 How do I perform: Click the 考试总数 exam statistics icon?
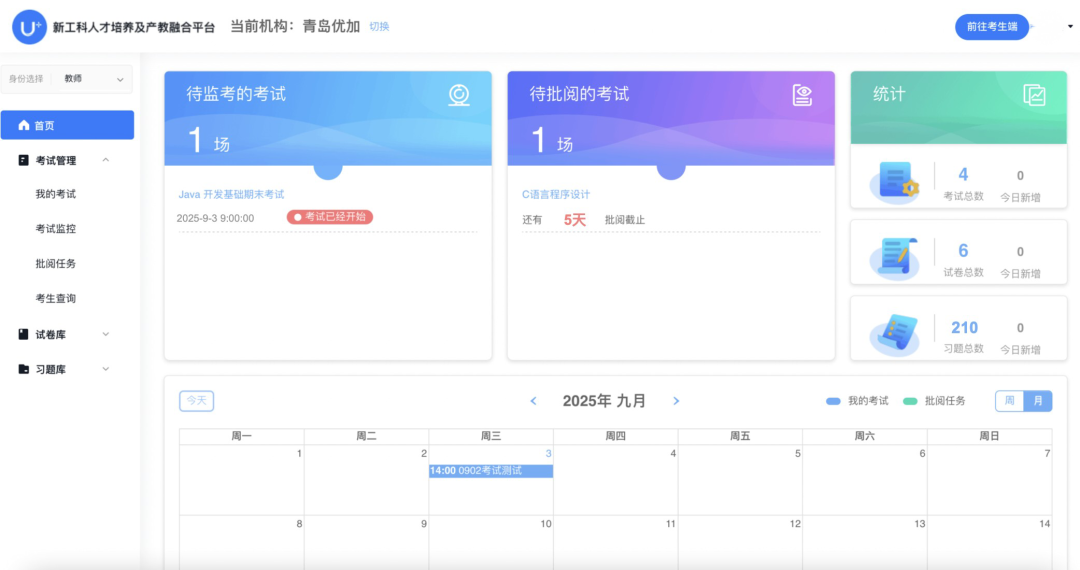(x=893, y=183)
